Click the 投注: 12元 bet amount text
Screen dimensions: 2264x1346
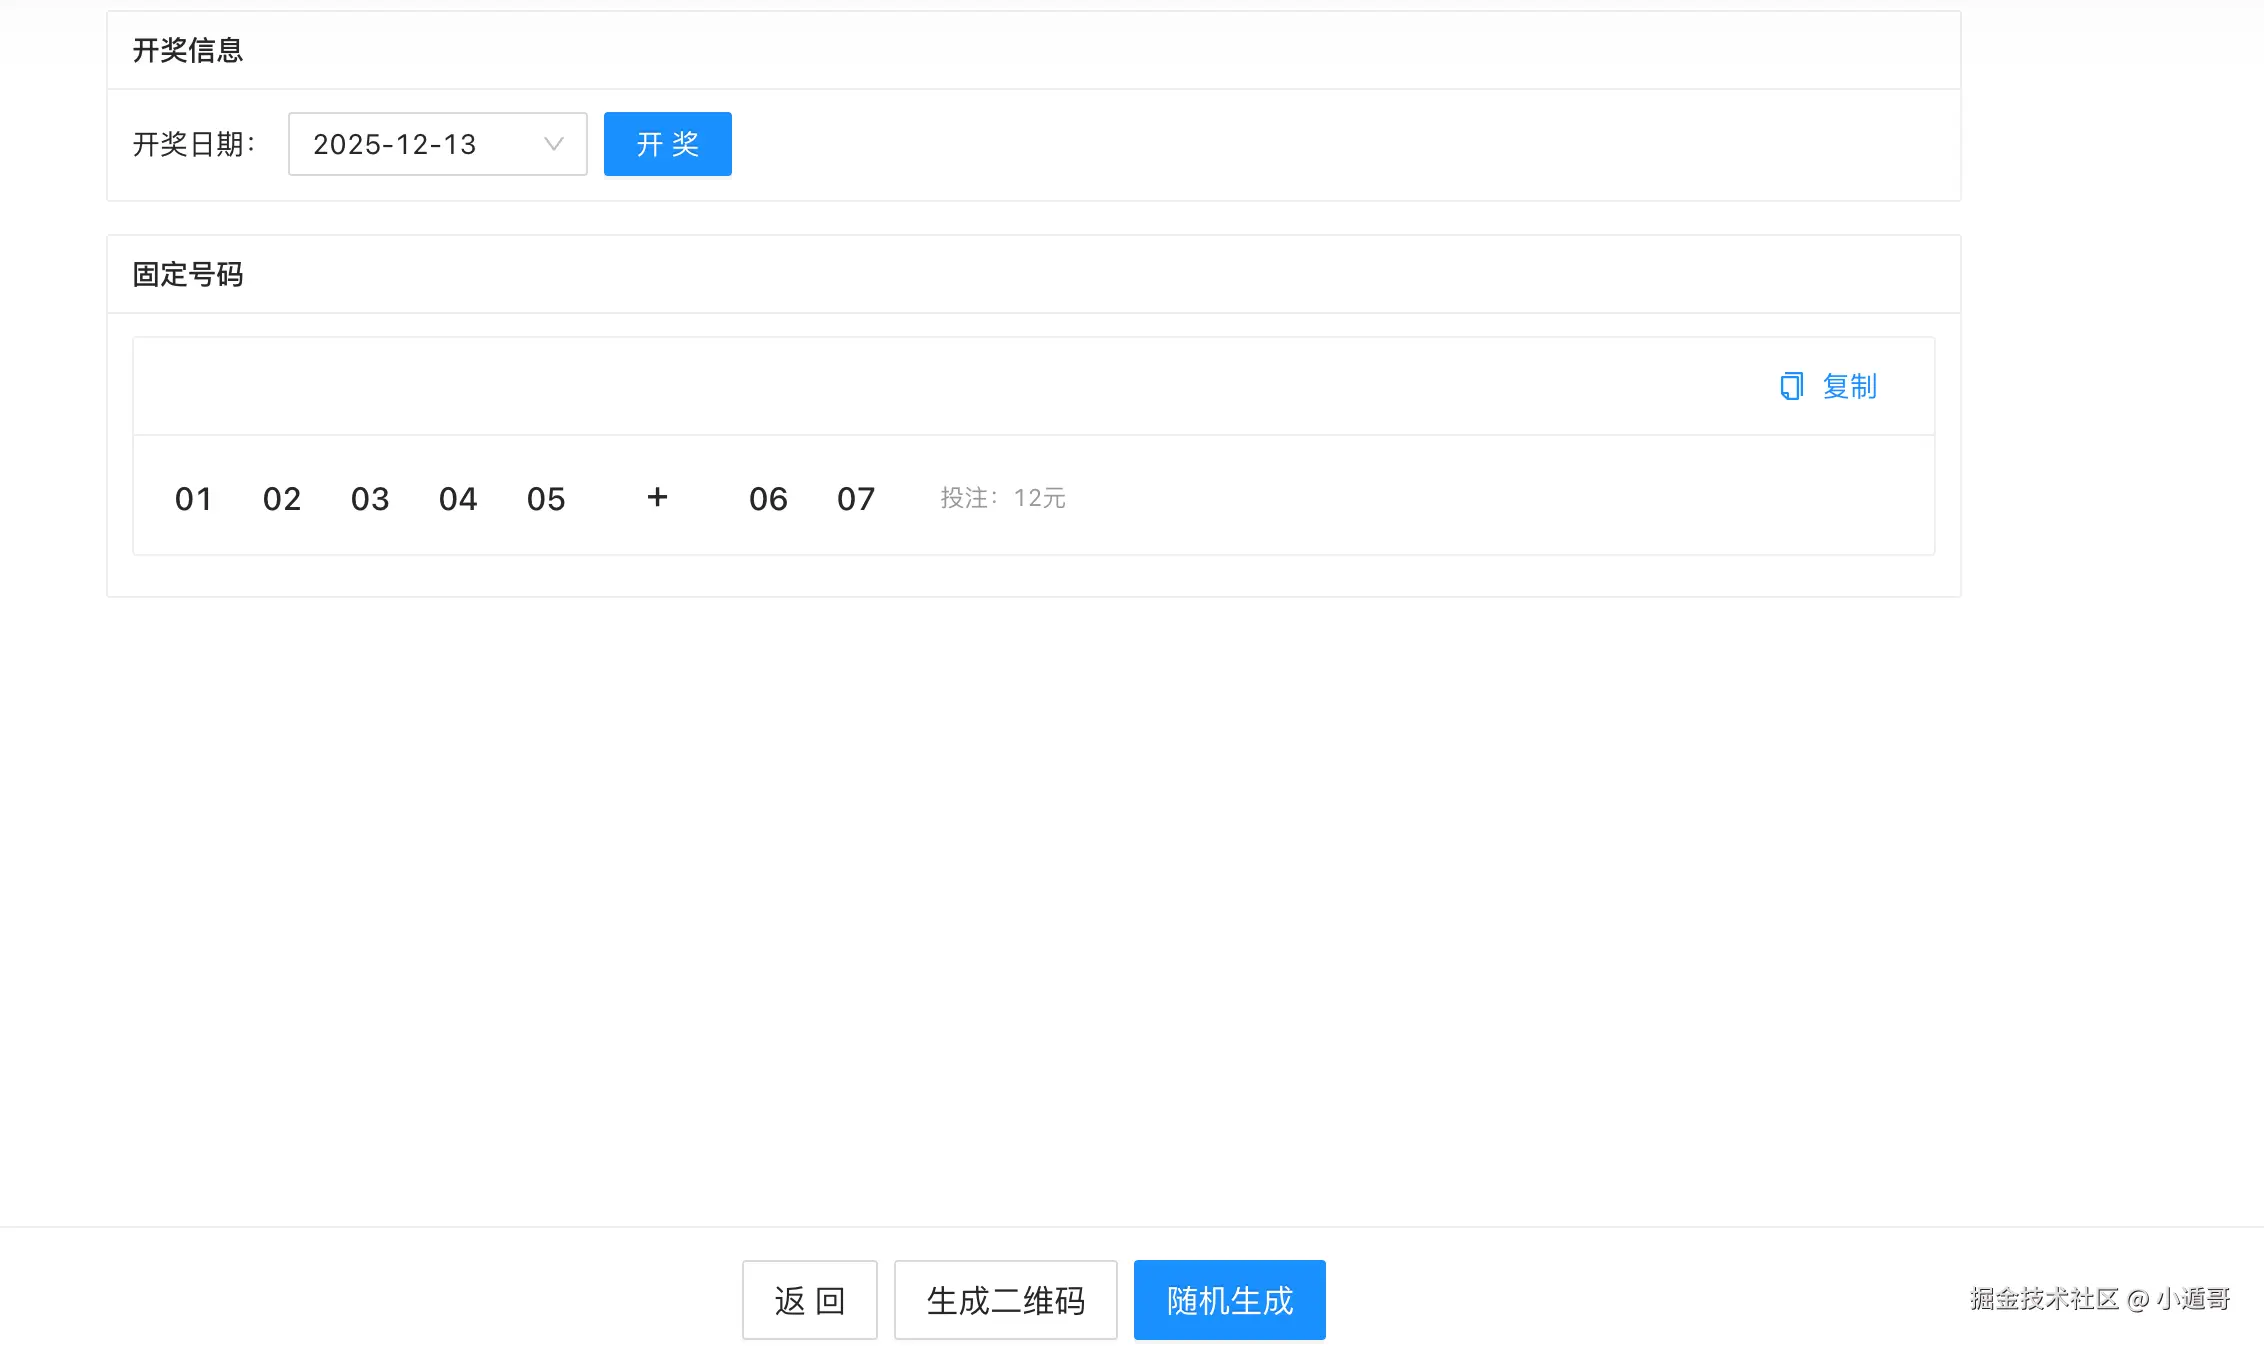(1002, 498)
